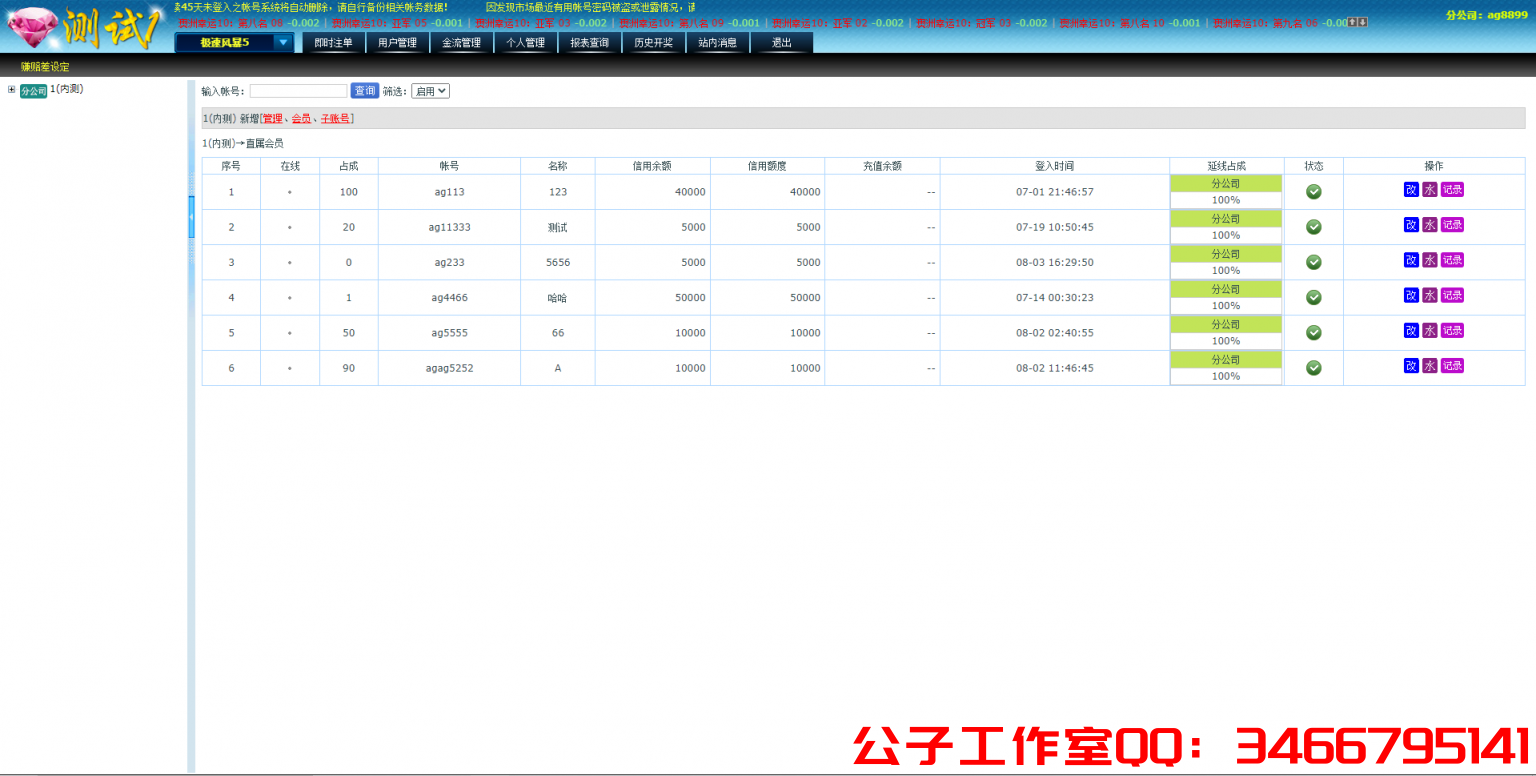Collapse the left sidebar with the splitter handle
The image size is (1536, 776).
[191, 216]
